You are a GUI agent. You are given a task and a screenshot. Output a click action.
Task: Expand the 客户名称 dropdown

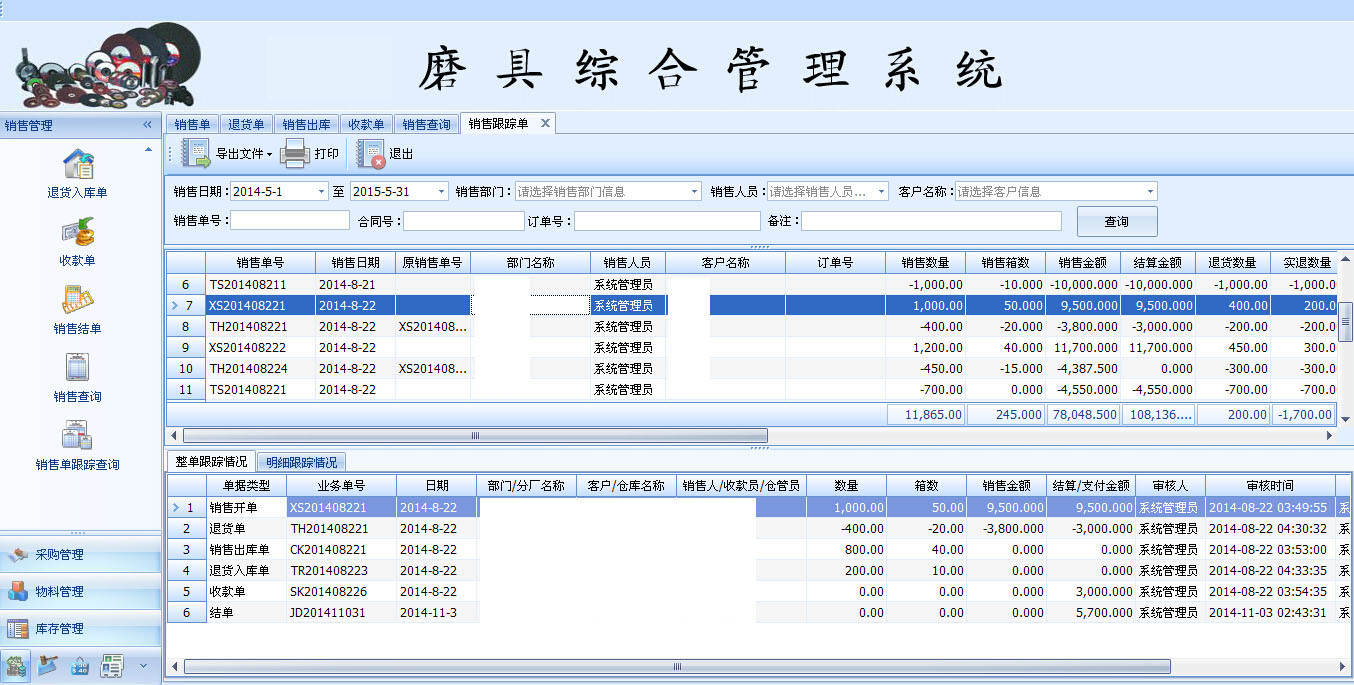pyautogui.click(x=1151, y=191)
